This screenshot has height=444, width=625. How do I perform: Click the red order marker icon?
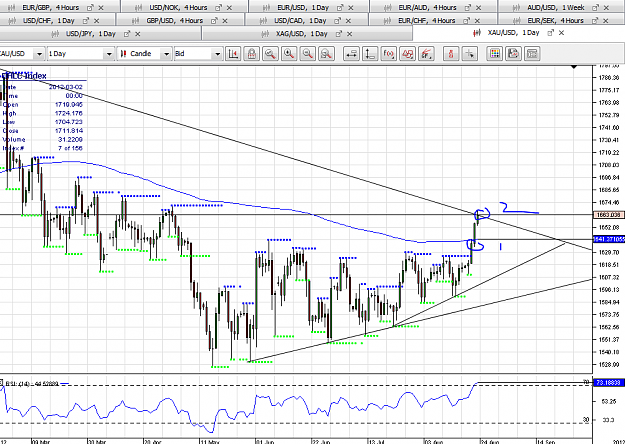[451, 53]
